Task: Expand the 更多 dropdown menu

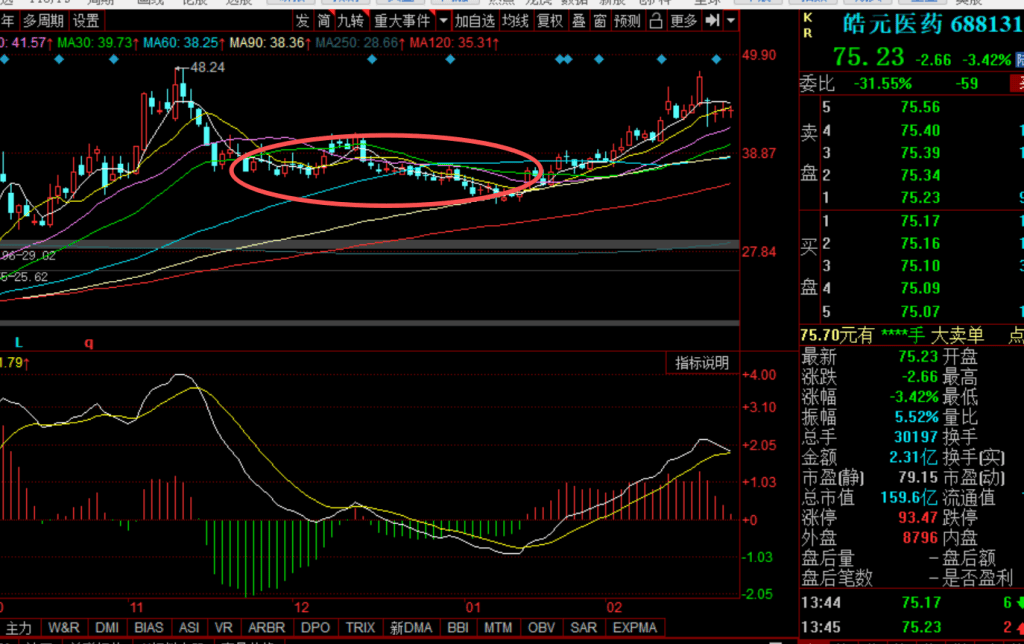Action: tap(683, 20)
